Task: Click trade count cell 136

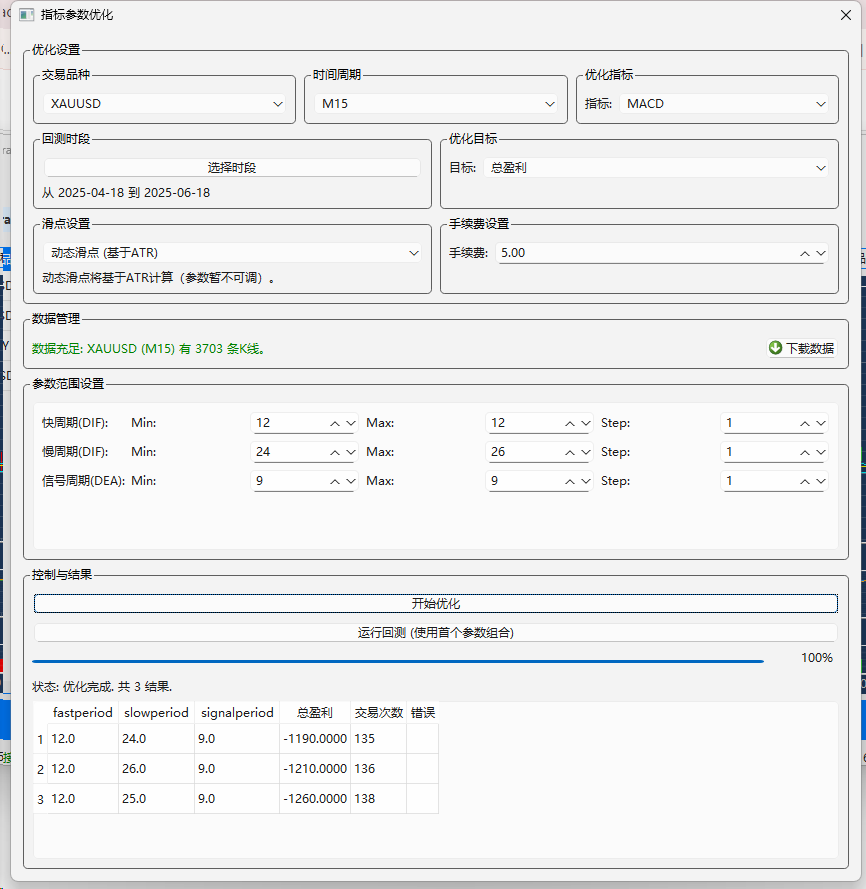Action: tap(379, 769)
